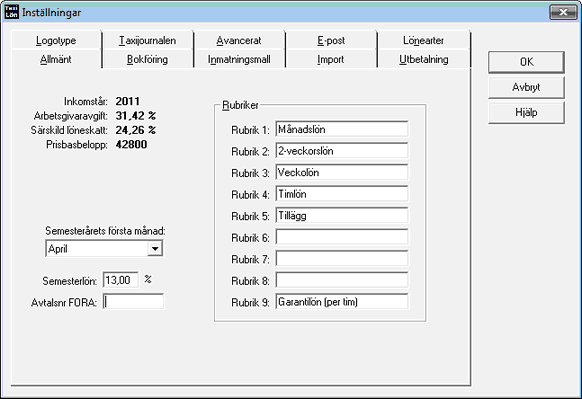
Task: Click the Prisbasbelopp value 42800
Action: tap(131, 144)
